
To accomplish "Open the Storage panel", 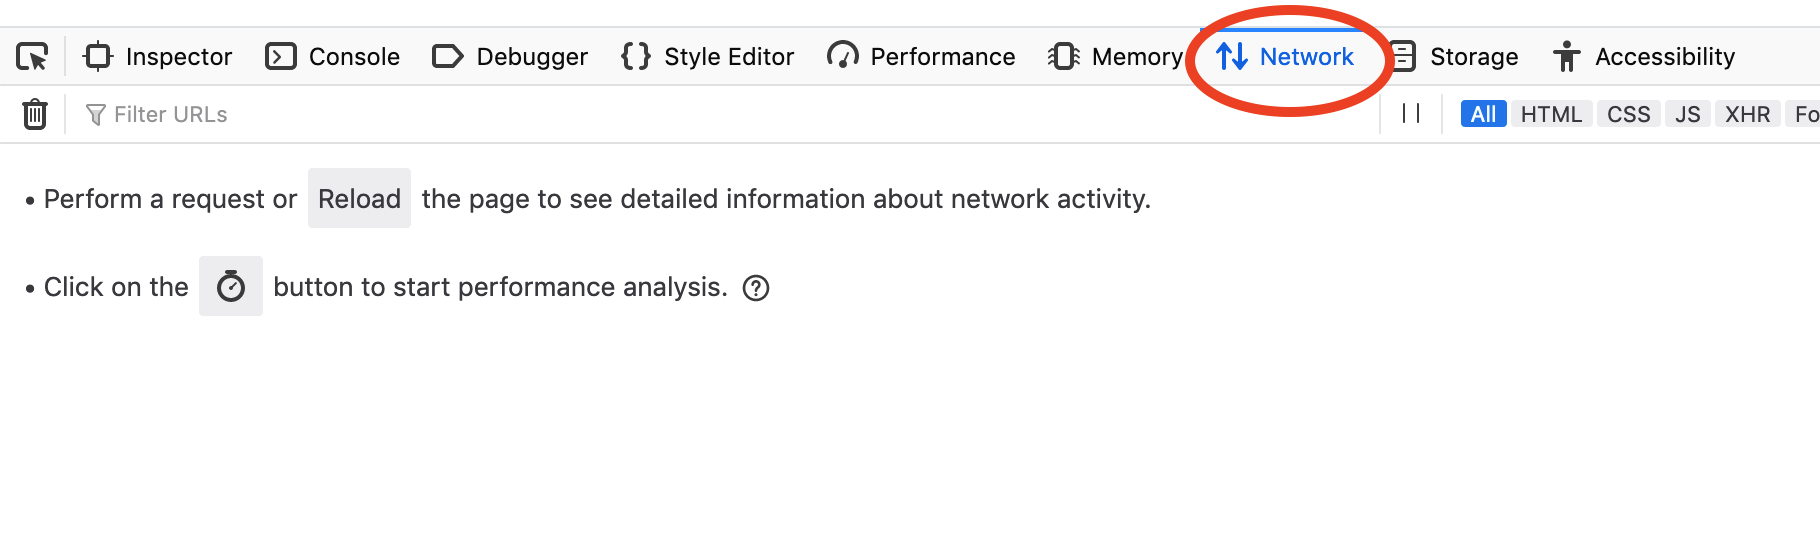I will [1455, 57].
